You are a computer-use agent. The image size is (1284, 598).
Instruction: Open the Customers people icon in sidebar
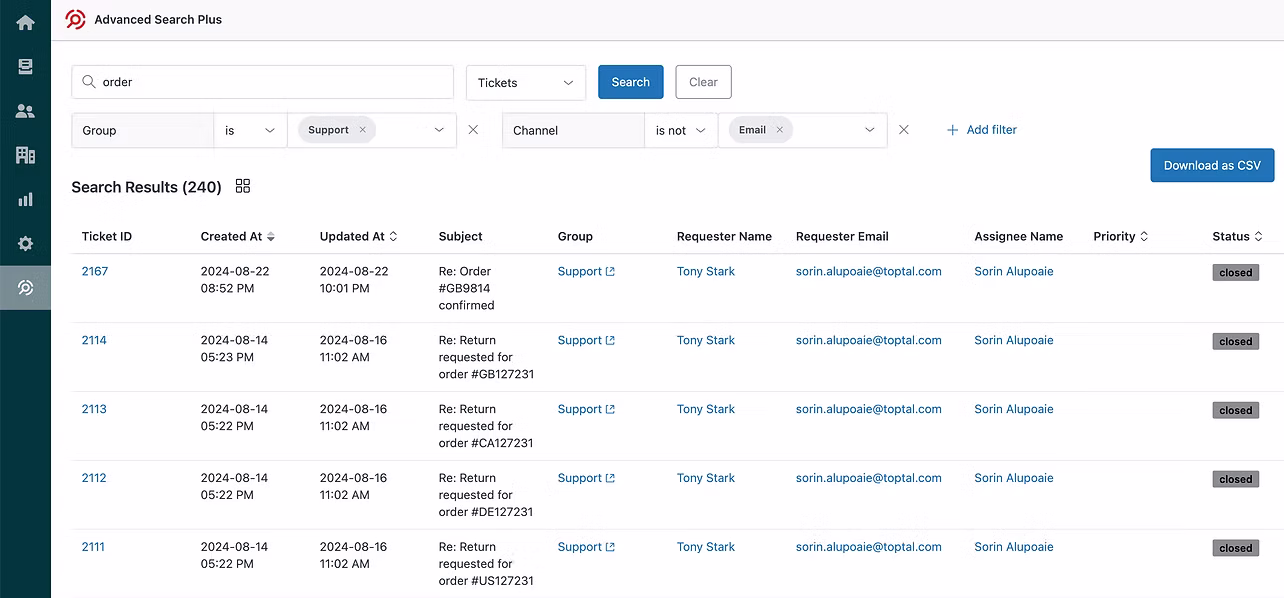tap(25, 111)
